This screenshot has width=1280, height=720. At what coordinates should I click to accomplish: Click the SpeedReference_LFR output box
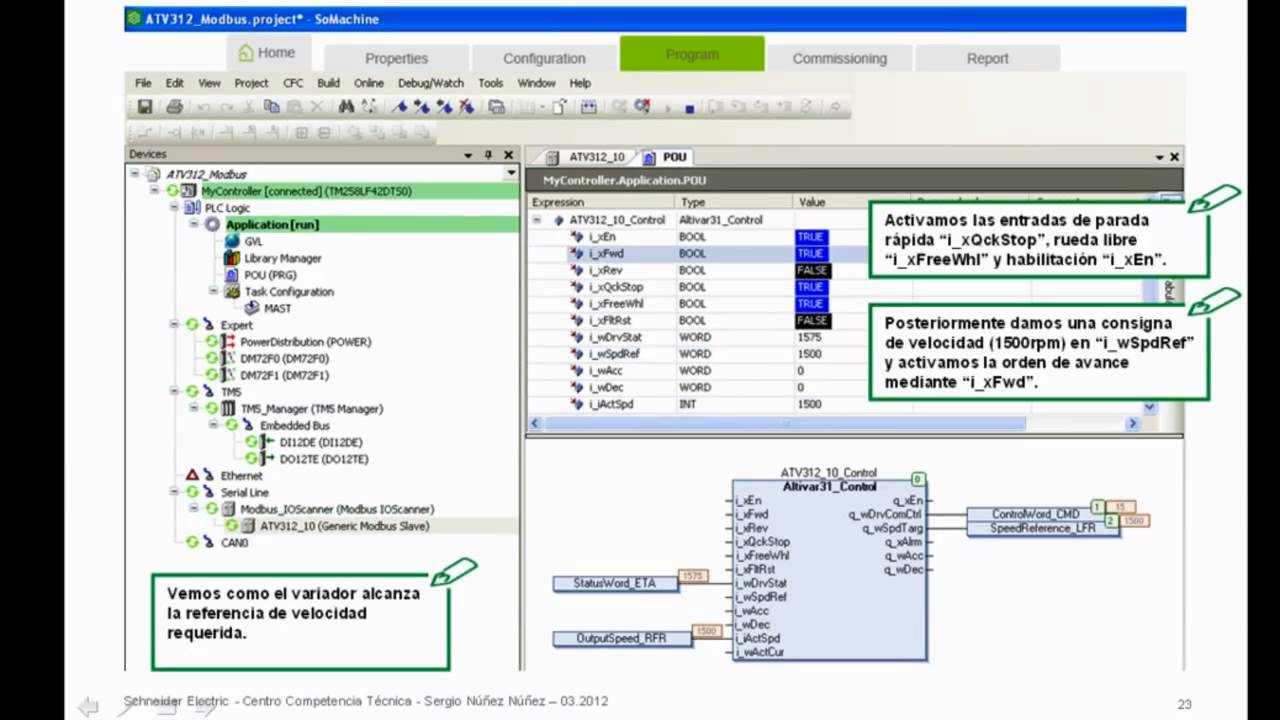pos(1043,528)
